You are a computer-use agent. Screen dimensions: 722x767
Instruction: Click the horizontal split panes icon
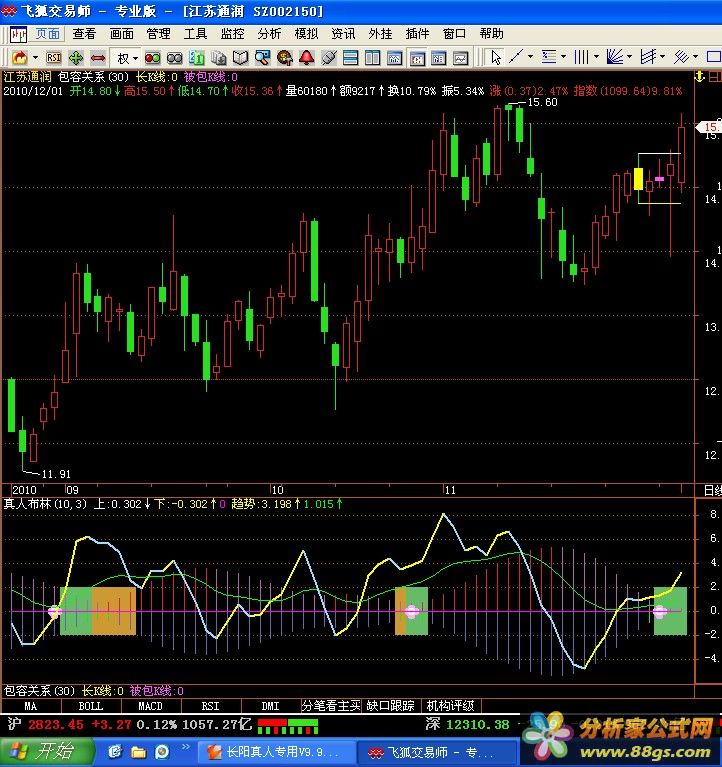click(350, 58)
